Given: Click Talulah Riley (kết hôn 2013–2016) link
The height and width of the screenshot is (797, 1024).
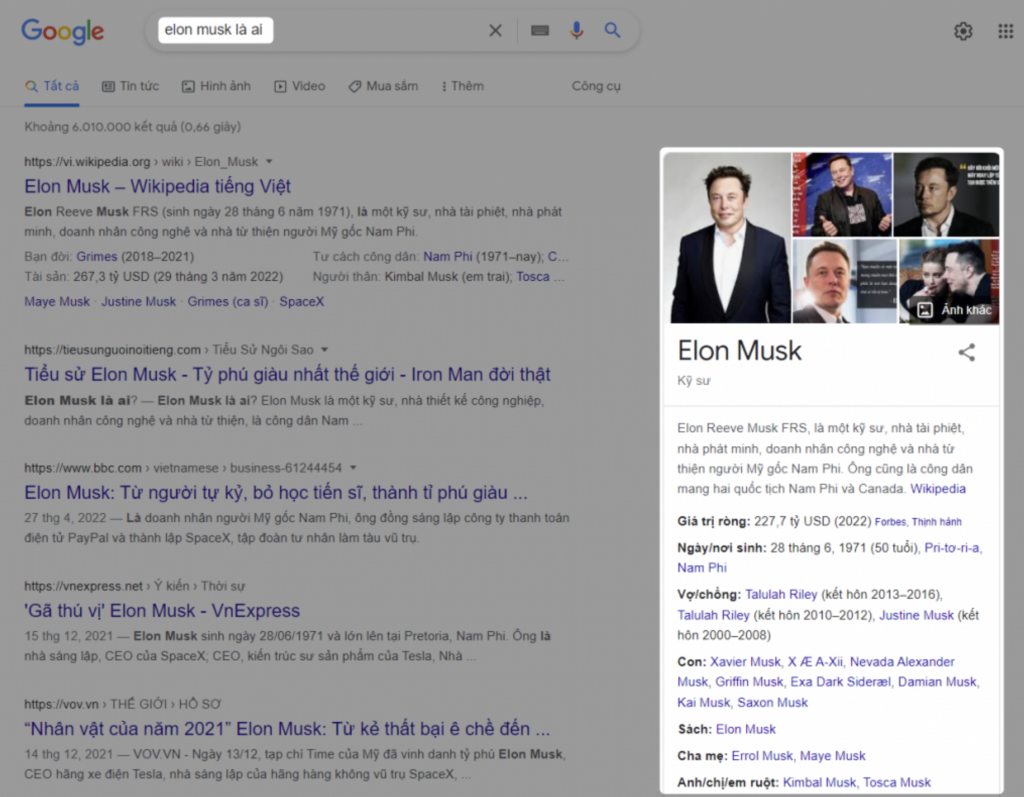Looking at the screenshot, I should (x=781, y=594).
